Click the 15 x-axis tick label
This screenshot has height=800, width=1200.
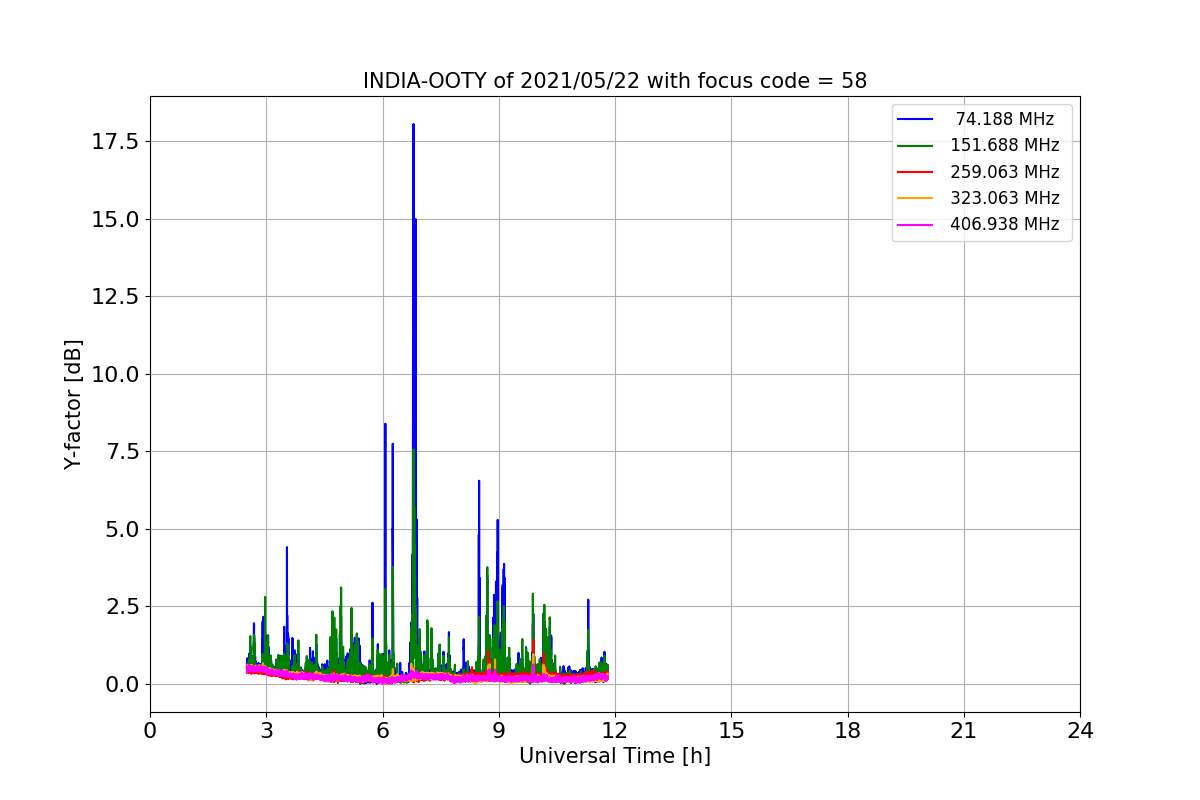tap(731, 731)
